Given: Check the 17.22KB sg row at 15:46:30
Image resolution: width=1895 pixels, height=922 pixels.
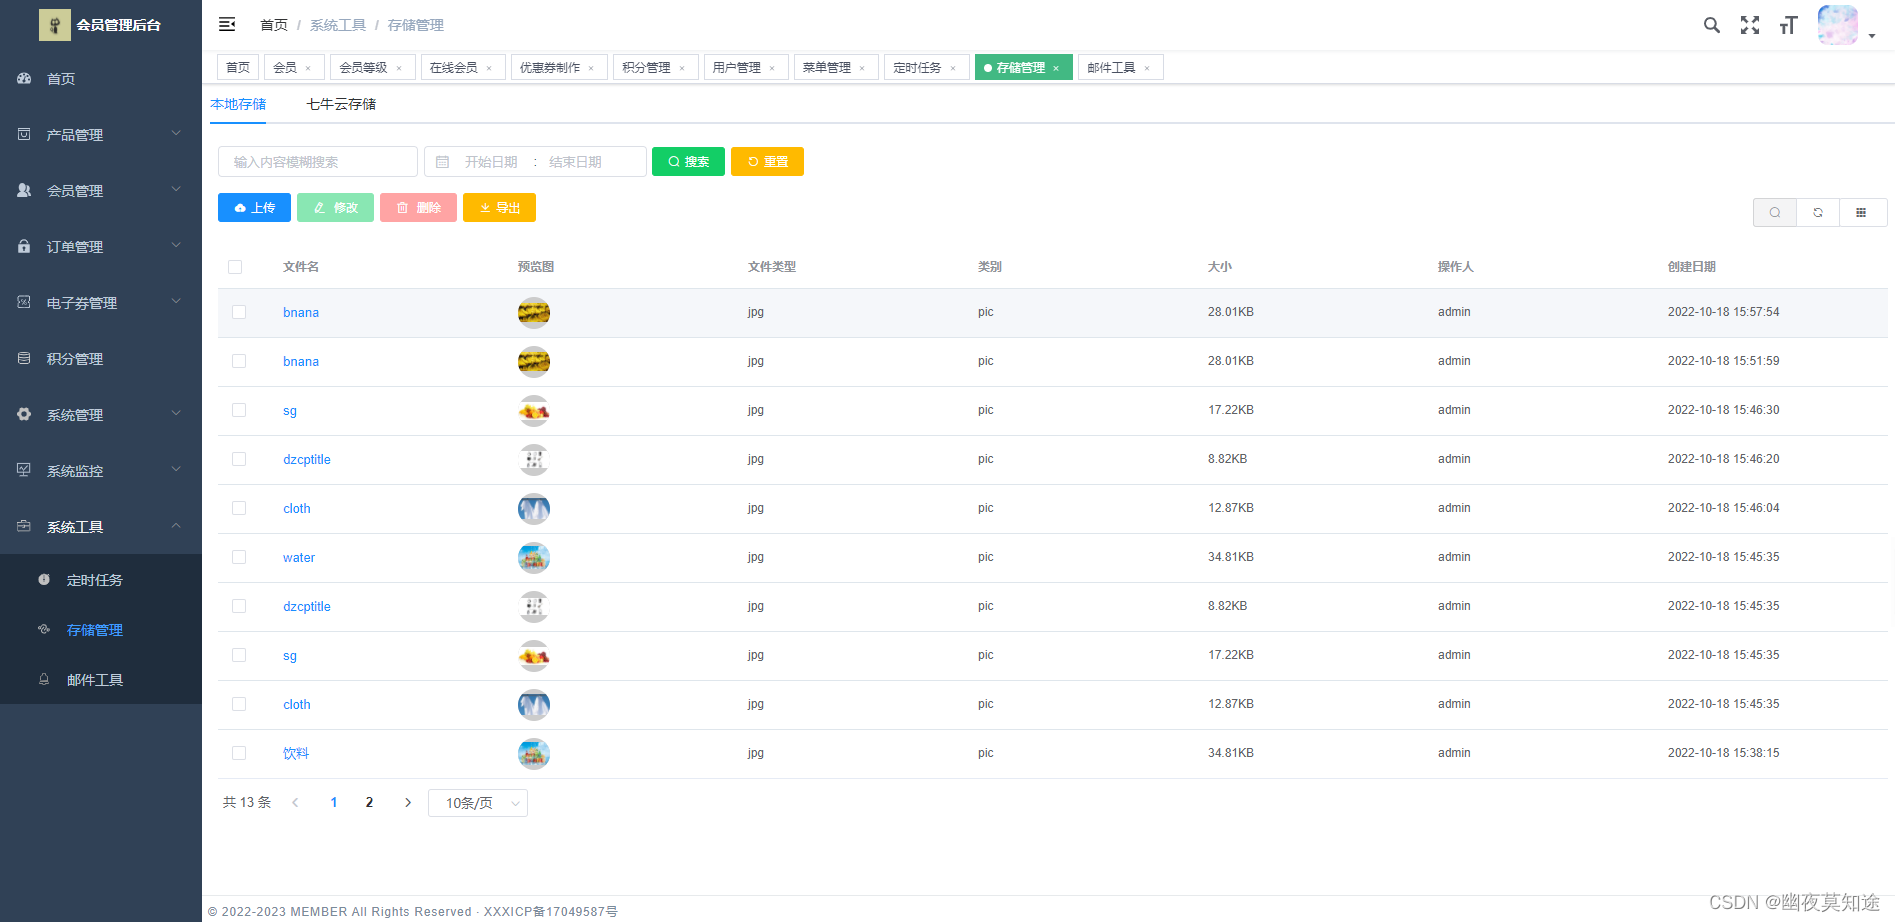Looking at the screenshot, I should (x=239, y=410).
